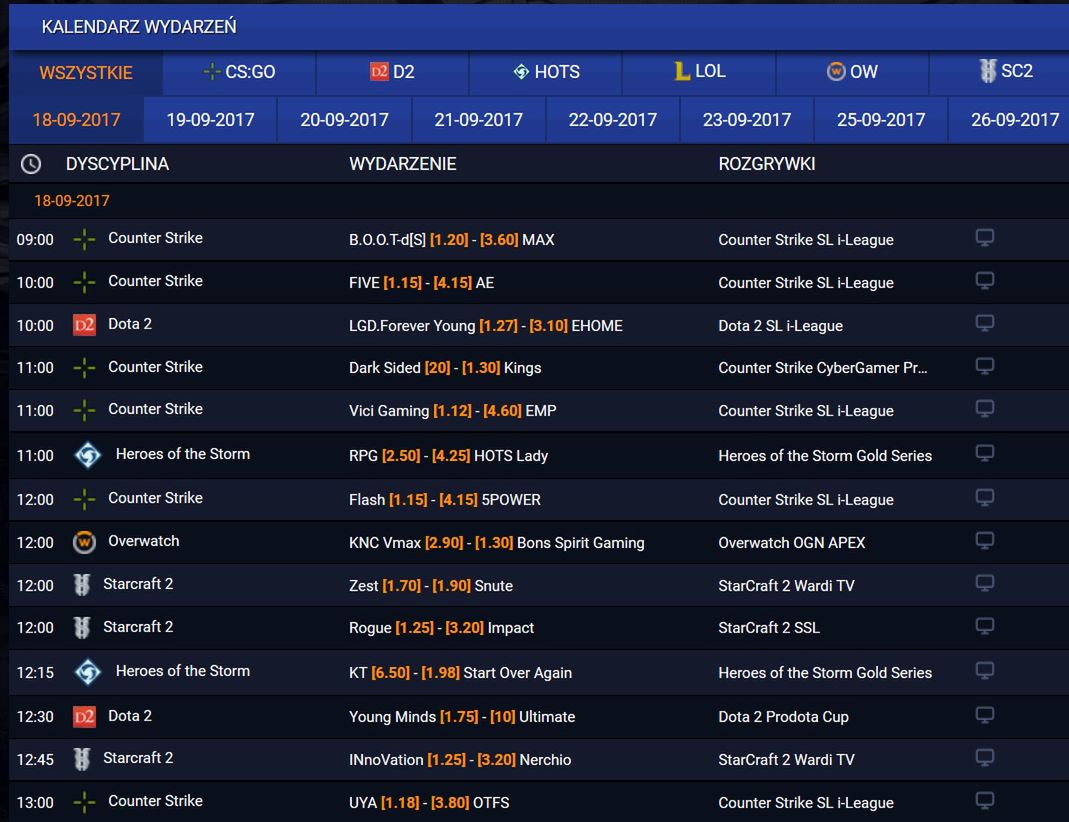Switch to the SC2 tab
The height and width of the screenshot is (822, 1069).
(x=999, y=72)
